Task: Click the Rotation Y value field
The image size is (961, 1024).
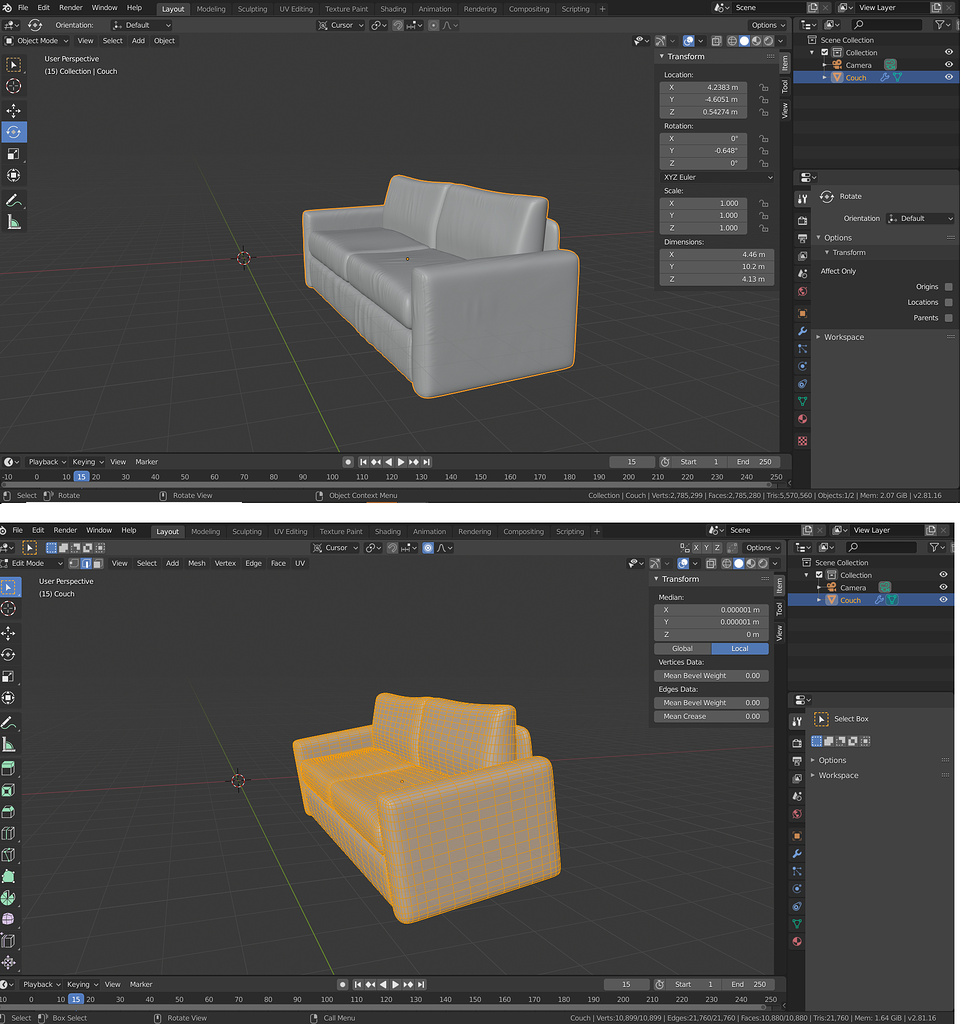Action: (704, 151)
